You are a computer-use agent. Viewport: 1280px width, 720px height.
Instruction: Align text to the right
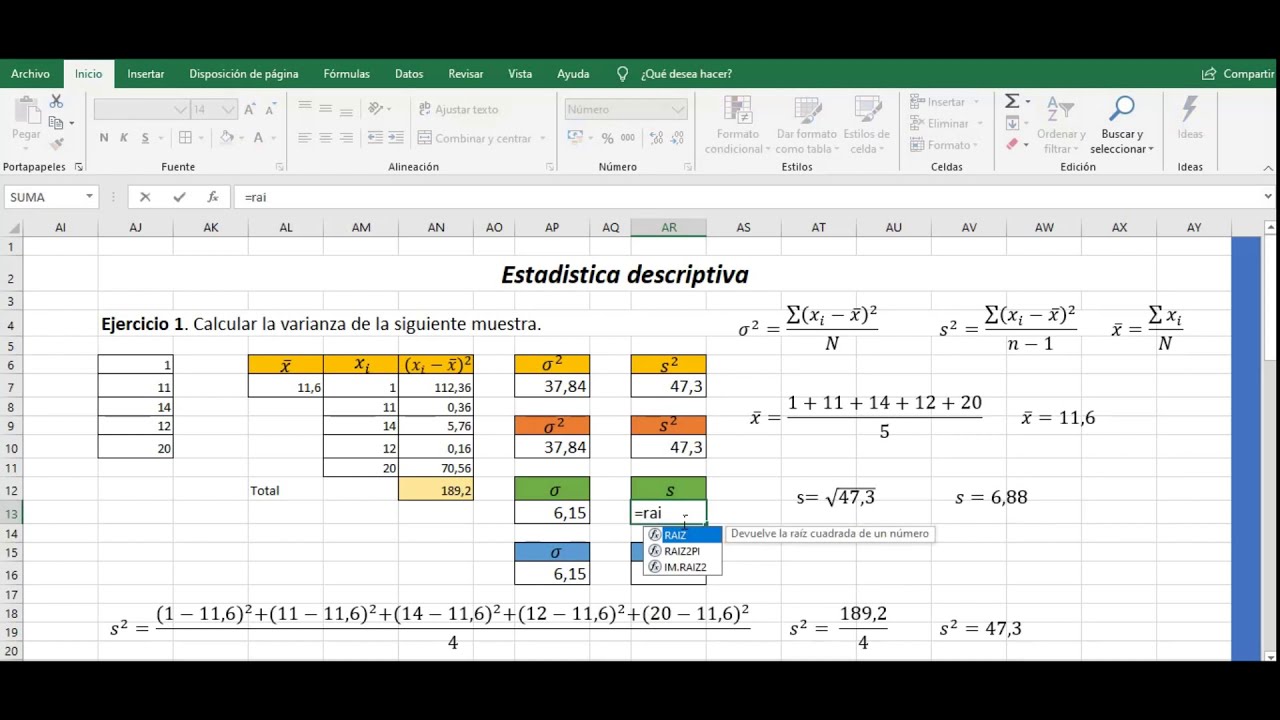click(346, 138)
